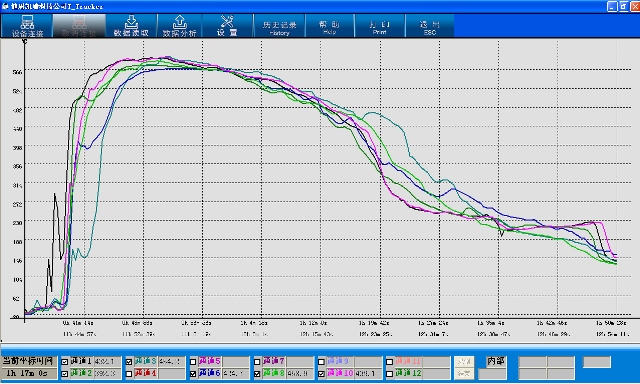Toggle the magenta channel 10 checkbox
The height and width of the screenshot is (384, 640).
point(321,374)
